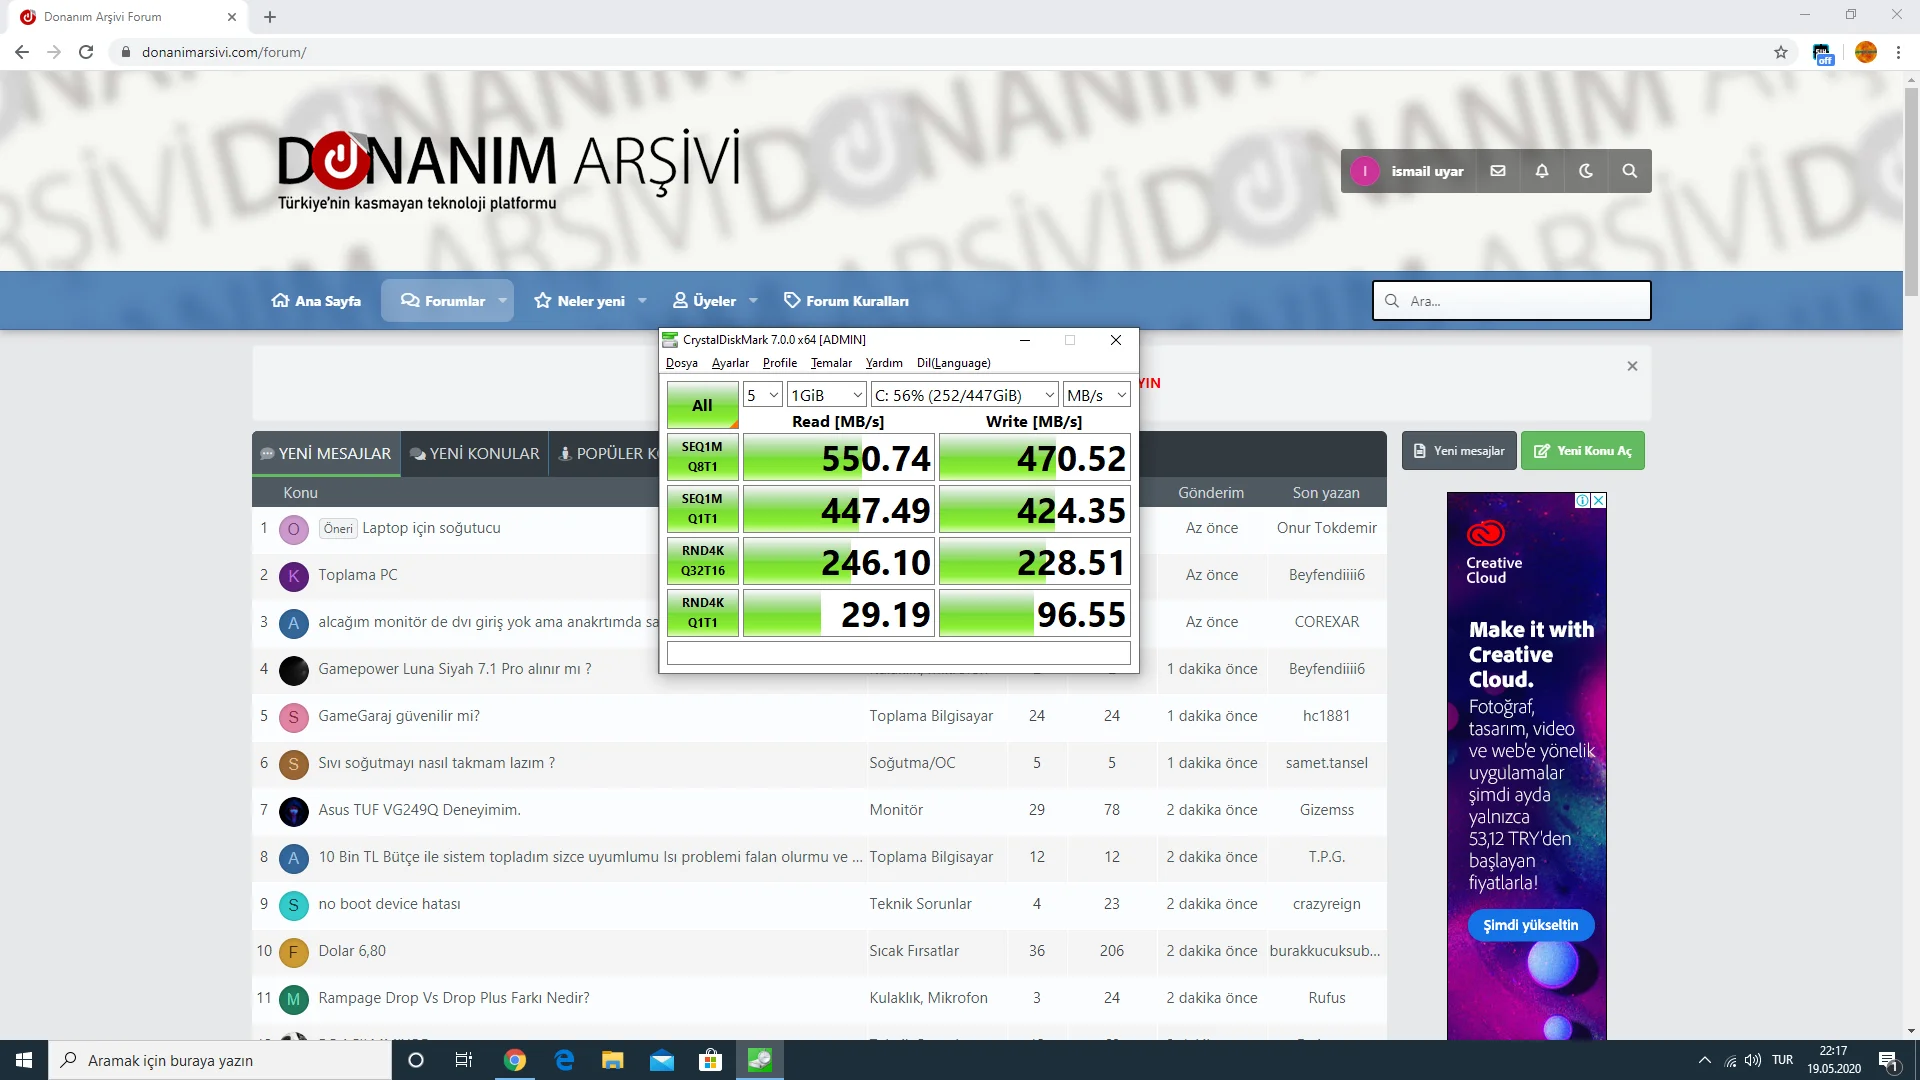Switch to the YENİ KONULAR tab

click(475, 454)
